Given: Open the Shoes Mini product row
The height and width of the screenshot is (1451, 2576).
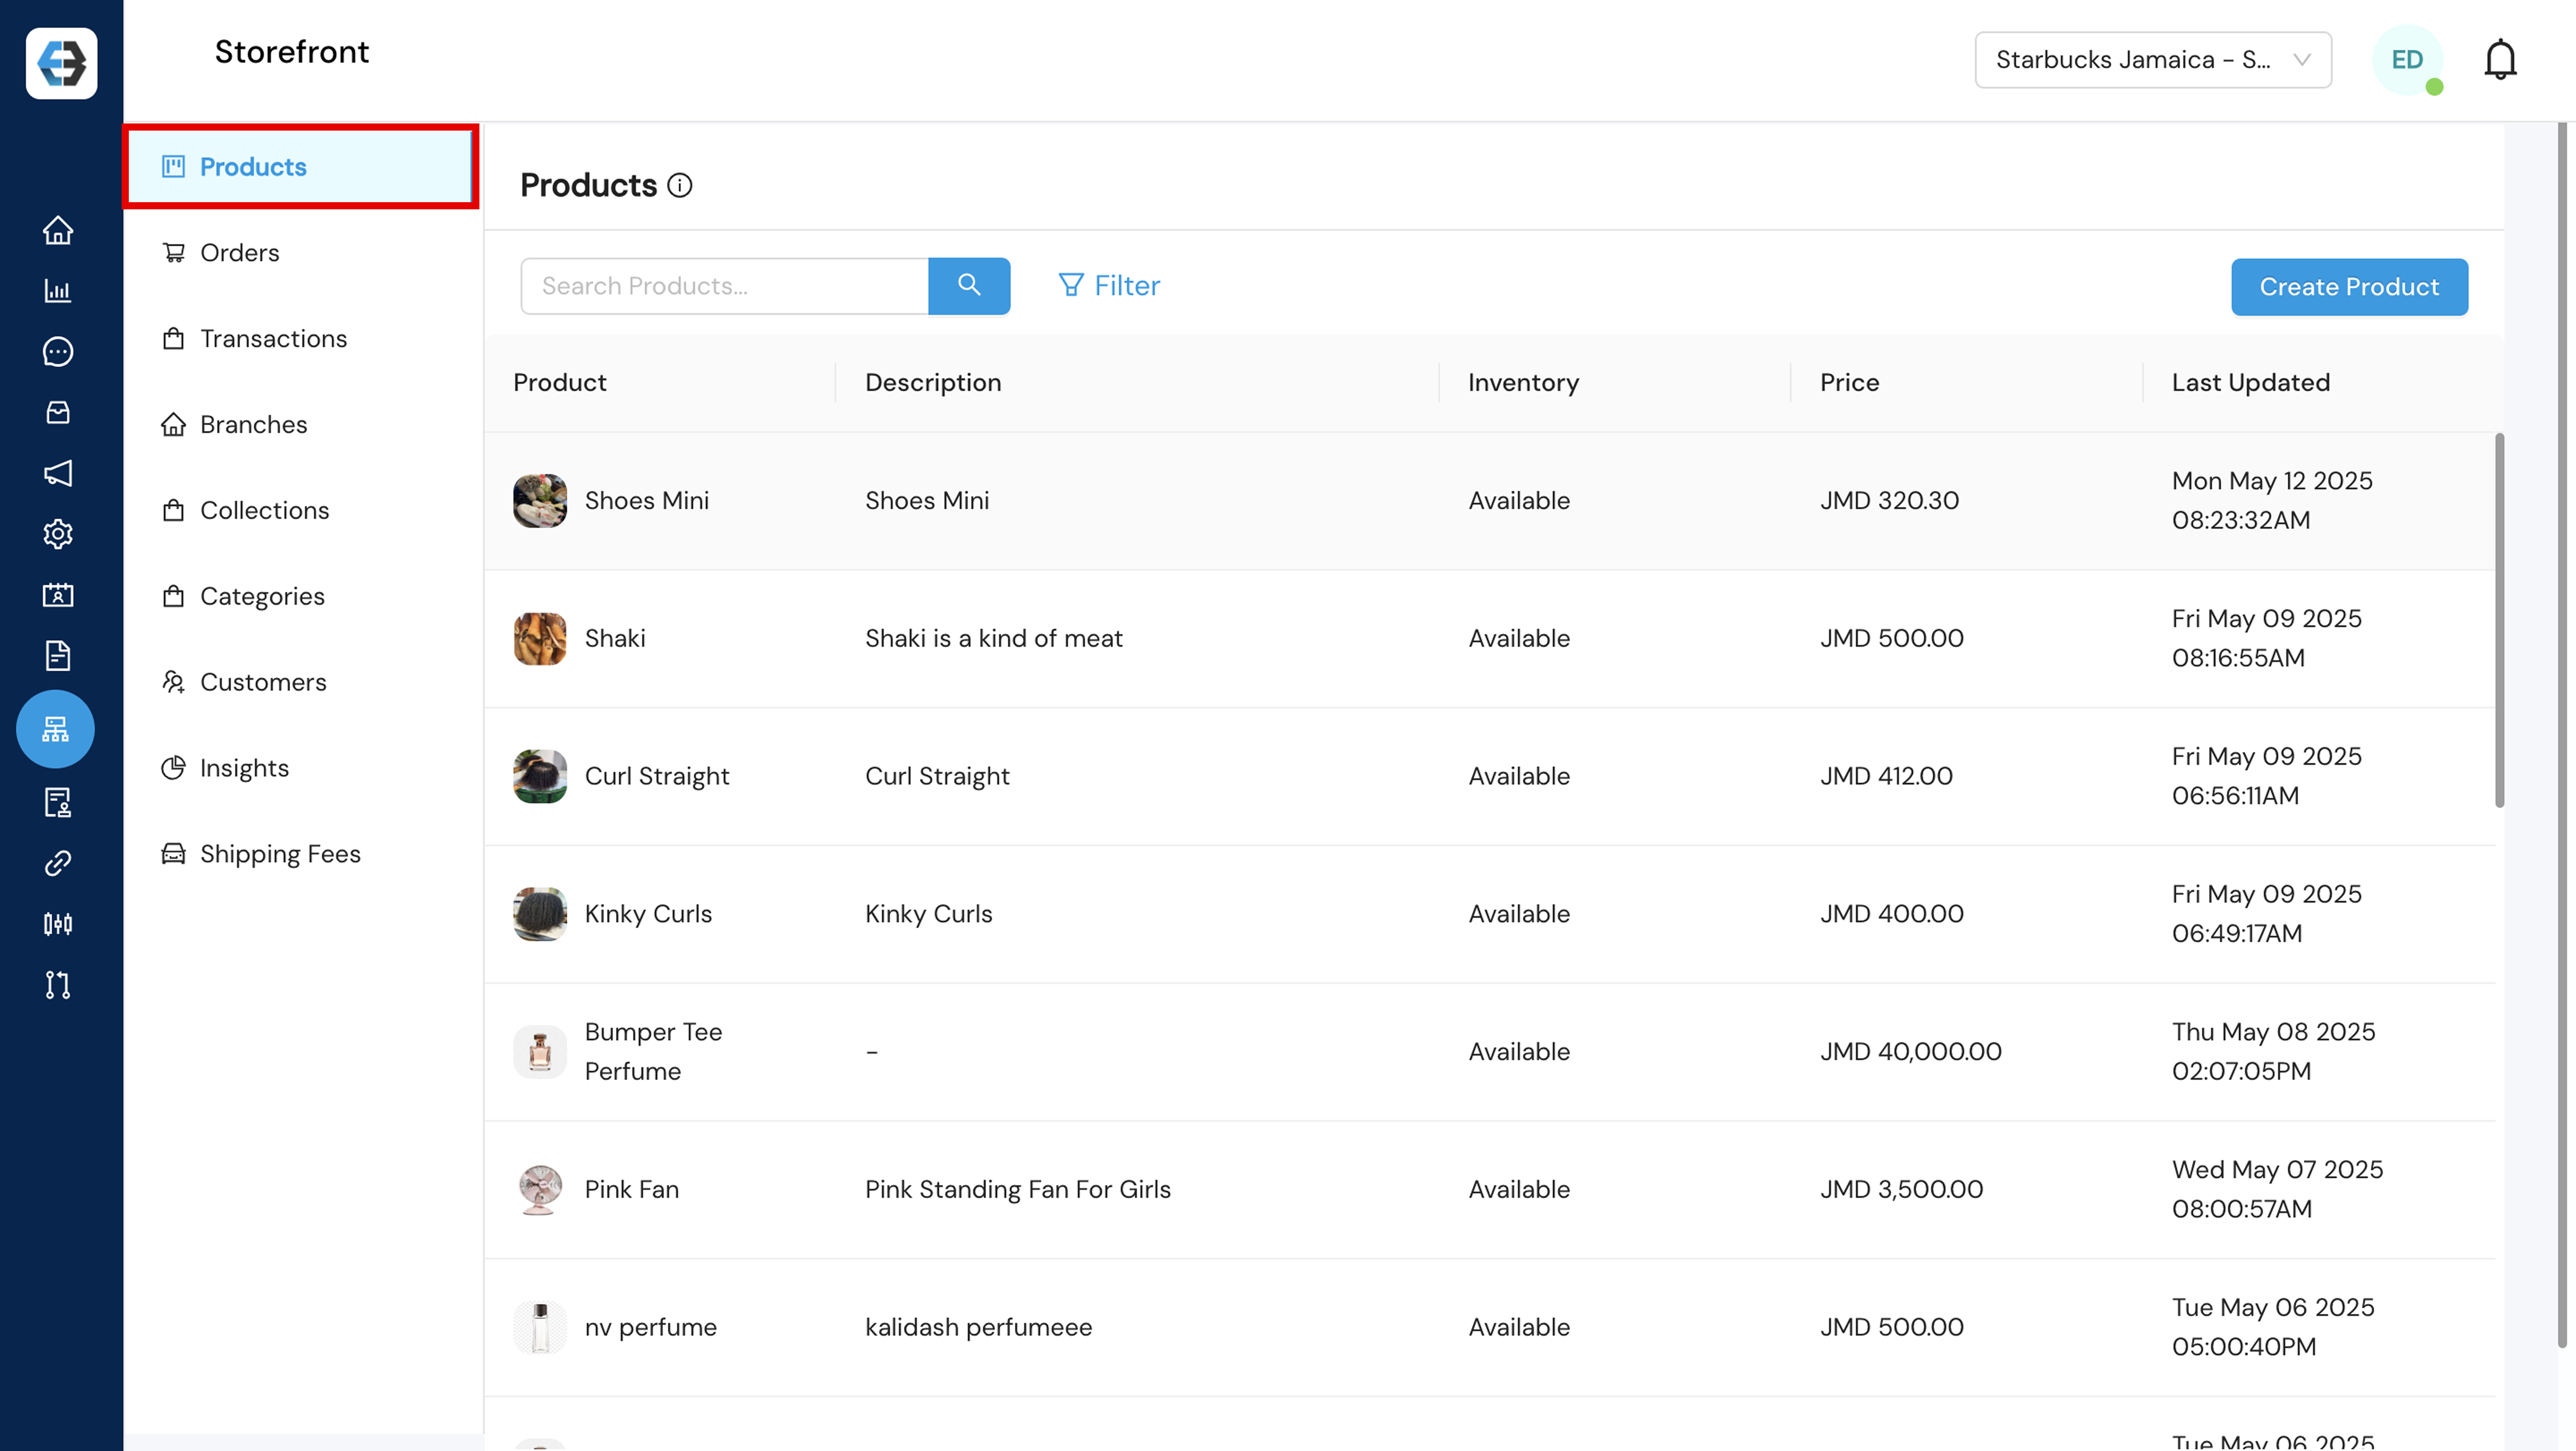Looking at the screenshot, I should (646, 501).
